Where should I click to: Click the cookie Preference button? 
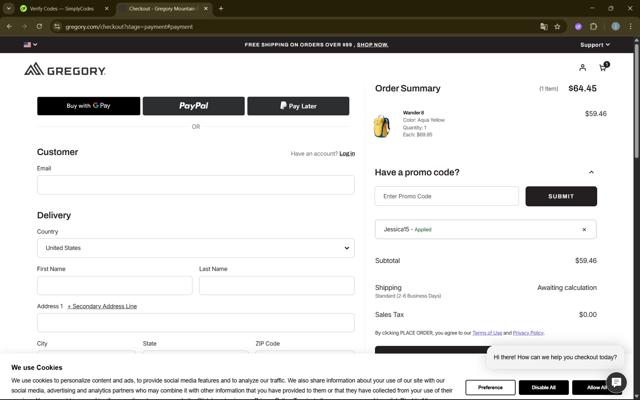pos(490,387)
